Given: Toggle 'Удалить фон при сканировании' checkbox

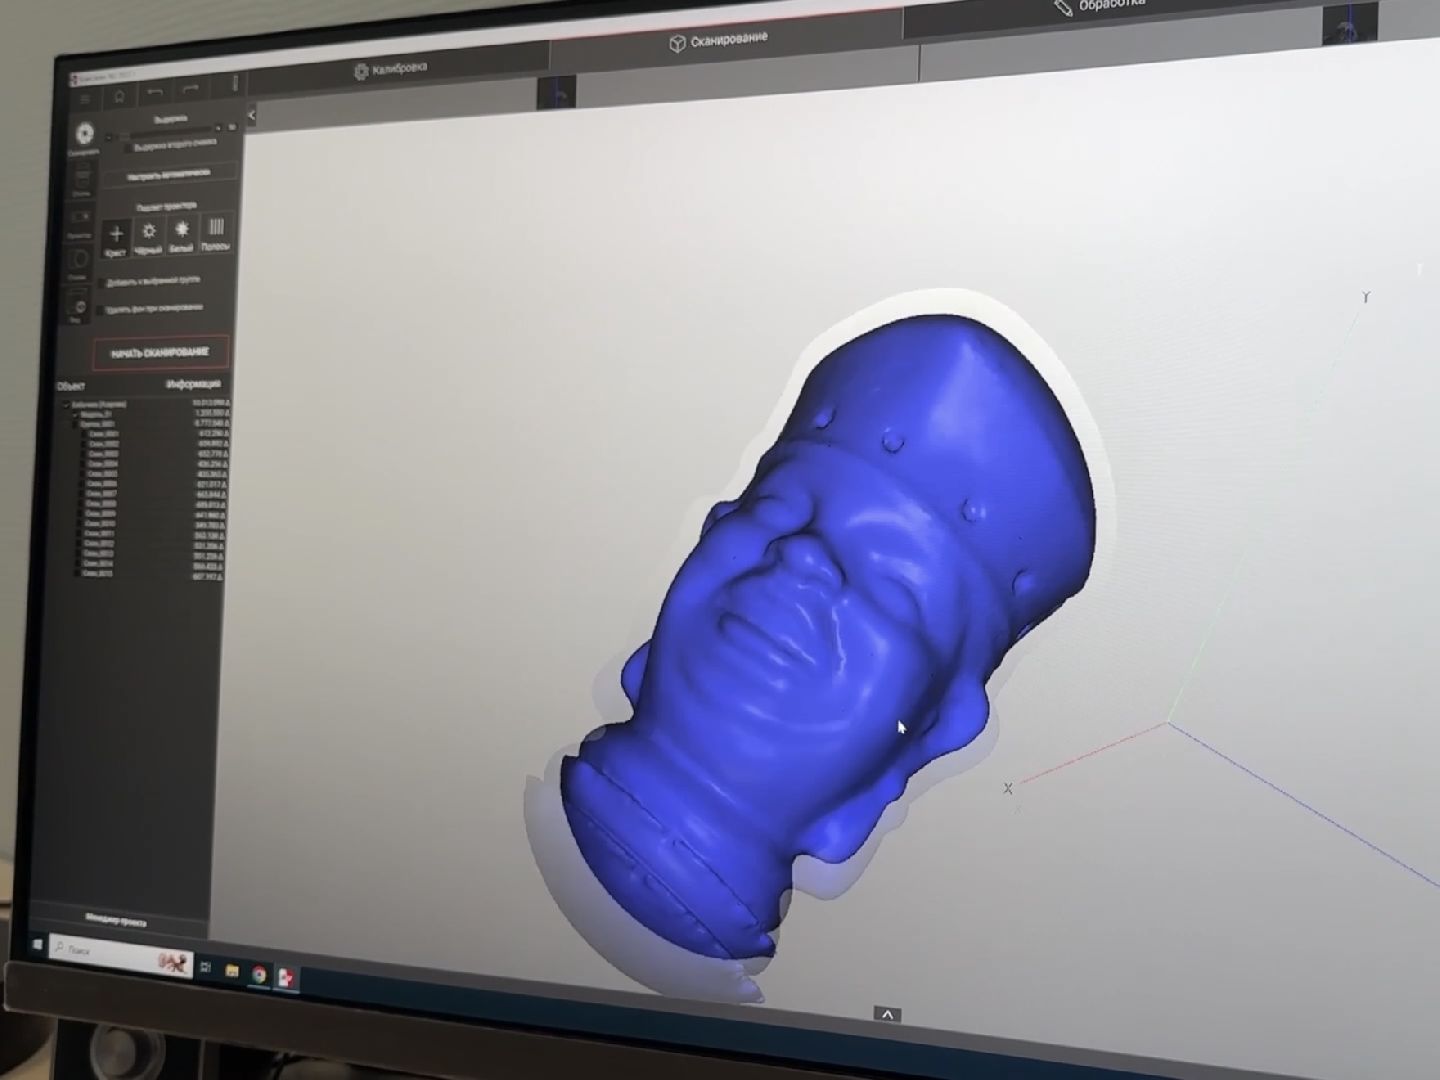Looking at the screenshot, I should pos(100,311).
